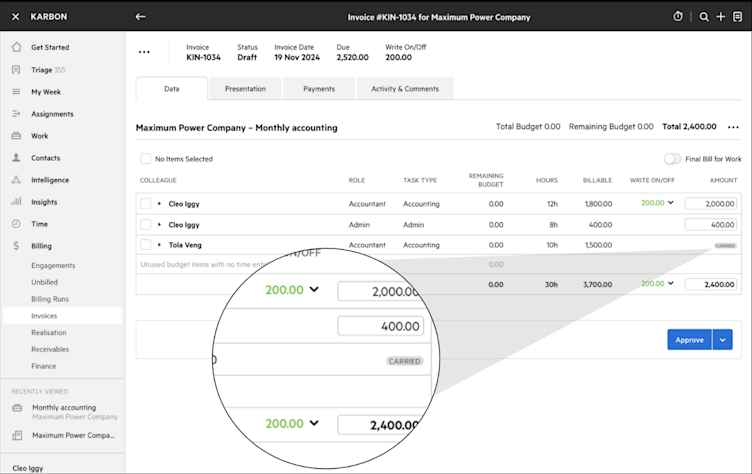Screen dimensions: 752x474
Task: Open Insights in the sidebar
Action: click(x=44, y=202)
